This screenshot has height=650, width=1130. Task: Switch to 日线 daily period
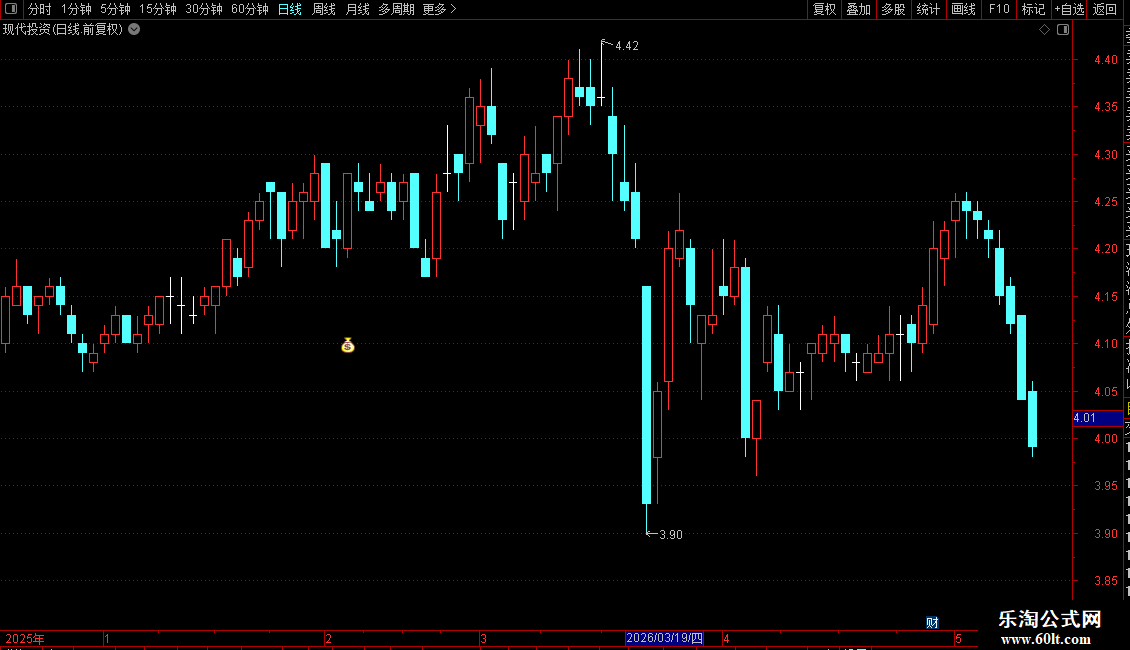290,9
